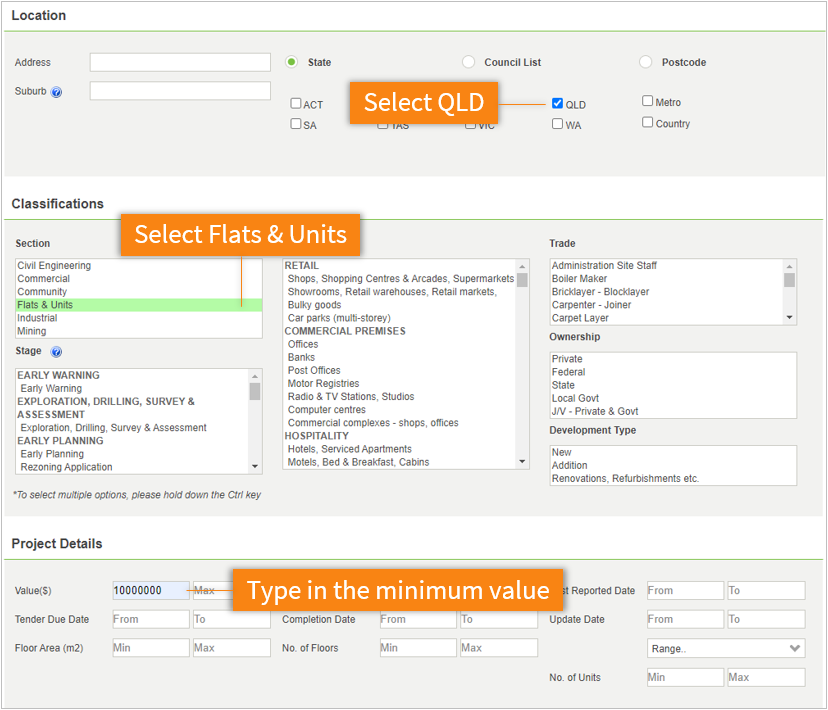Select J/V - Private & Govt ownership
The height and width of the screenshot is (710, 828).
click(673, 412)
